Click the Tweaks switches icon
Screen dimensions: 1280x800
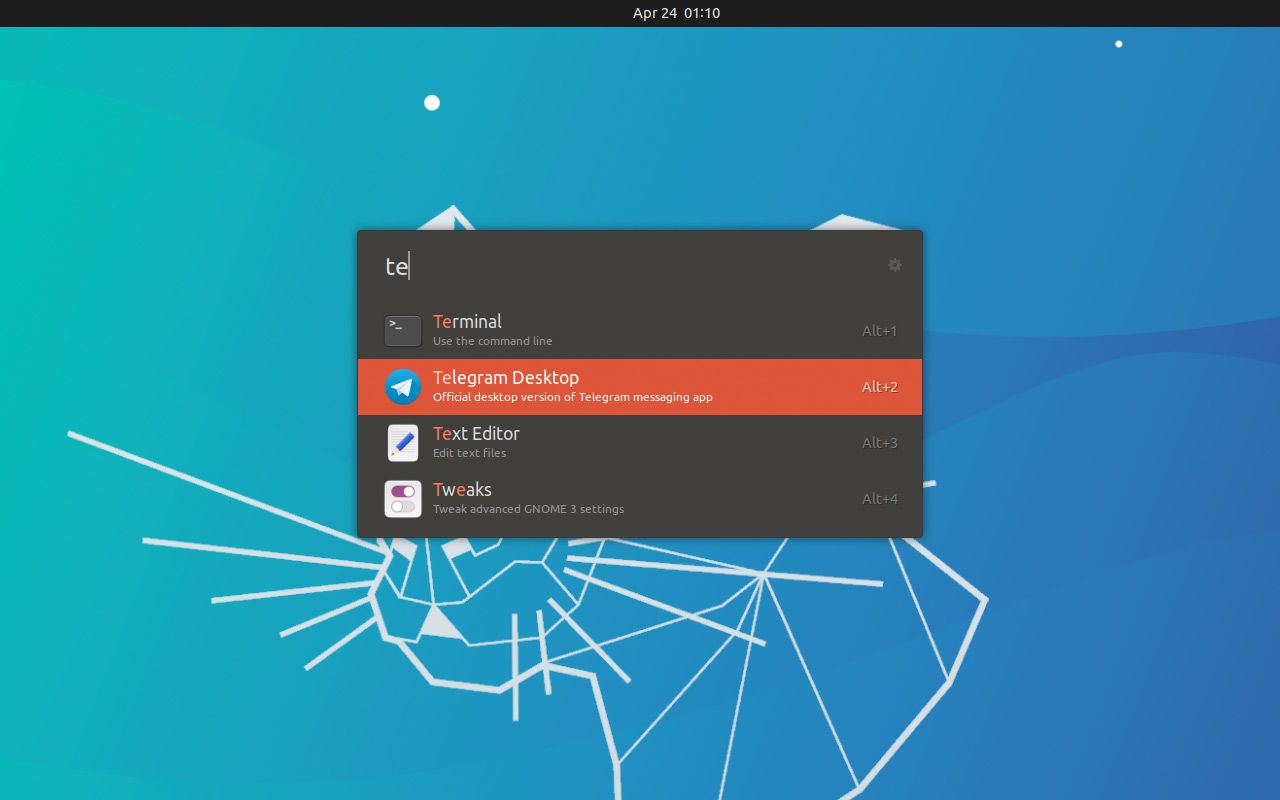(x=403, y=499)
